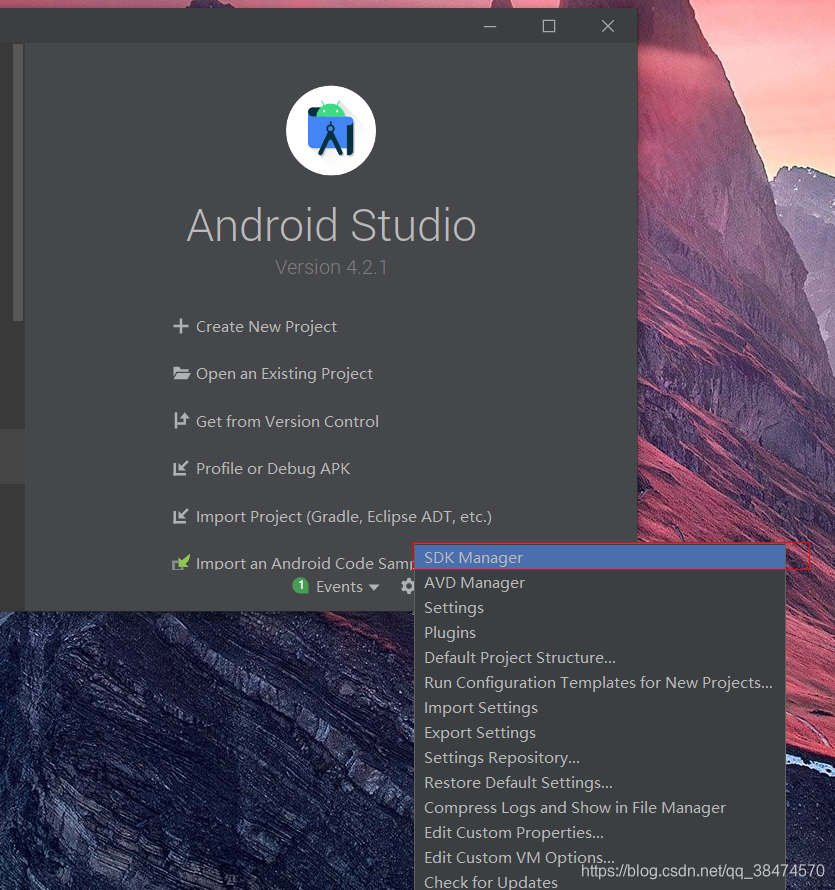Image resolution: width=835 pixels, height=890 pixels.
Task: Select Profile or Debug APK
Action: point(273,469)
